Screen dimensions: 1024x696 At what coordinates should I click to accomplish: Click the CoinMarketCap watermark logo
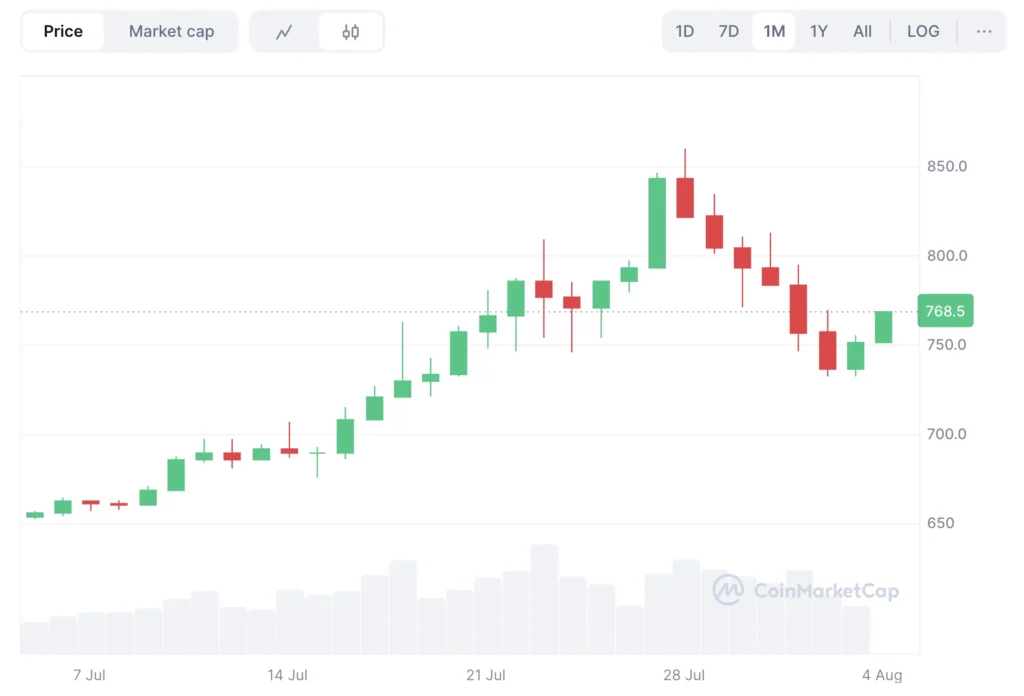[806, 590]
